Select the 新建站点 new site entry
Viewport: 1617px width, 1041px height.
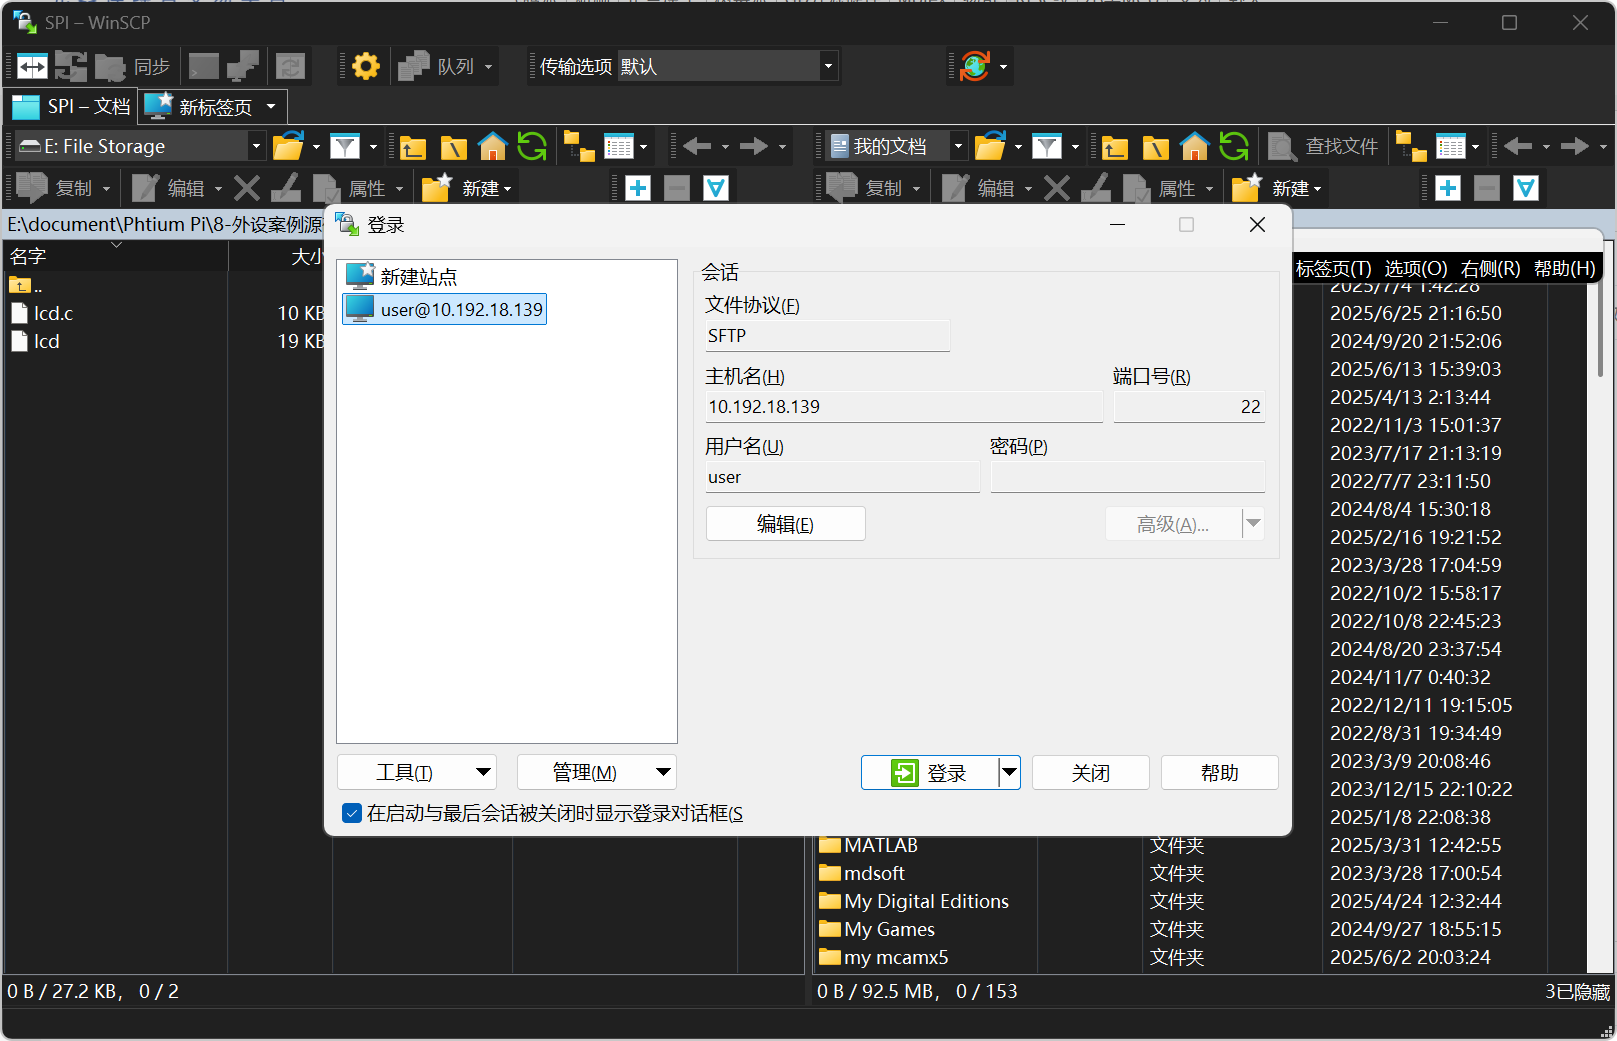(x=401, y=276)
